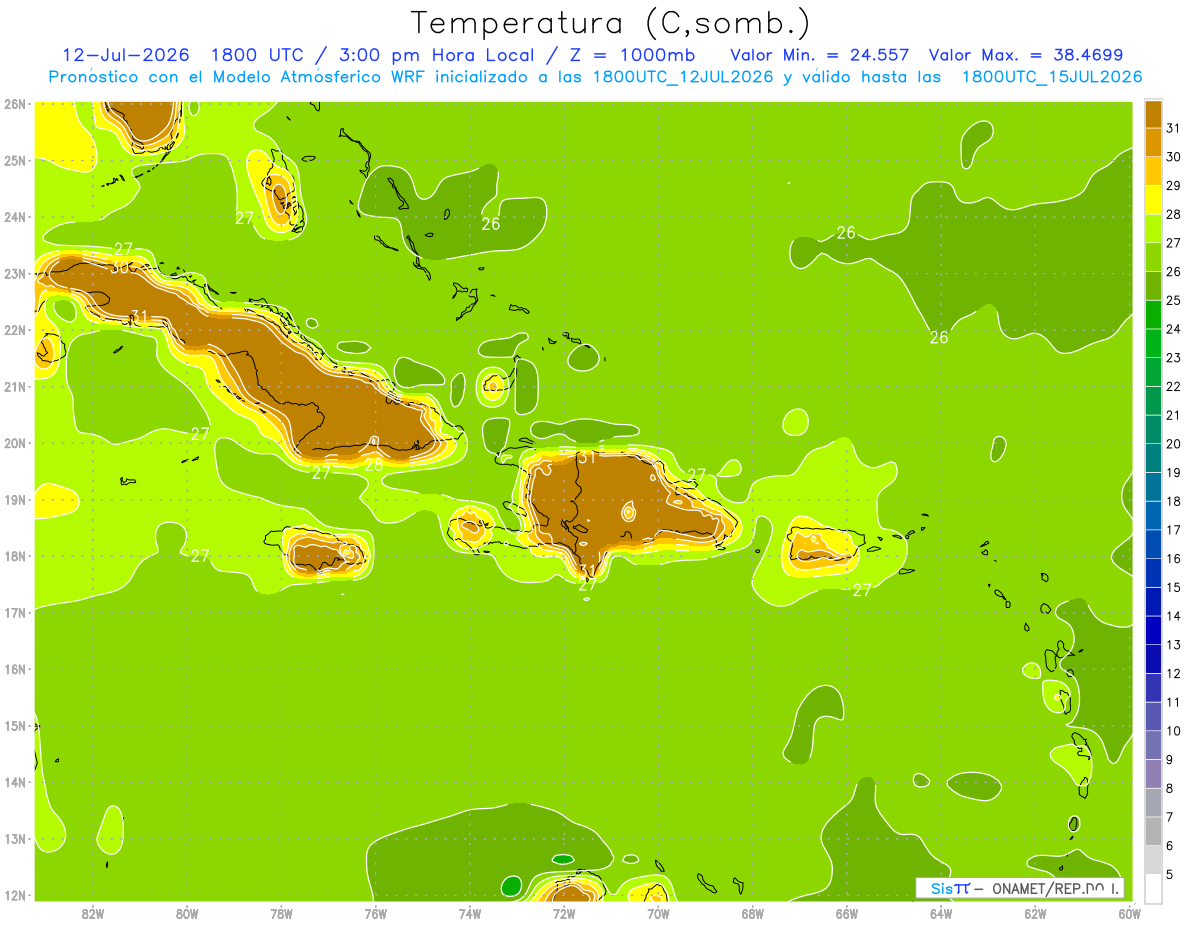Click the '70W' longitude axis label
The height and width of the screenshot is (927, 1200).
658,912
